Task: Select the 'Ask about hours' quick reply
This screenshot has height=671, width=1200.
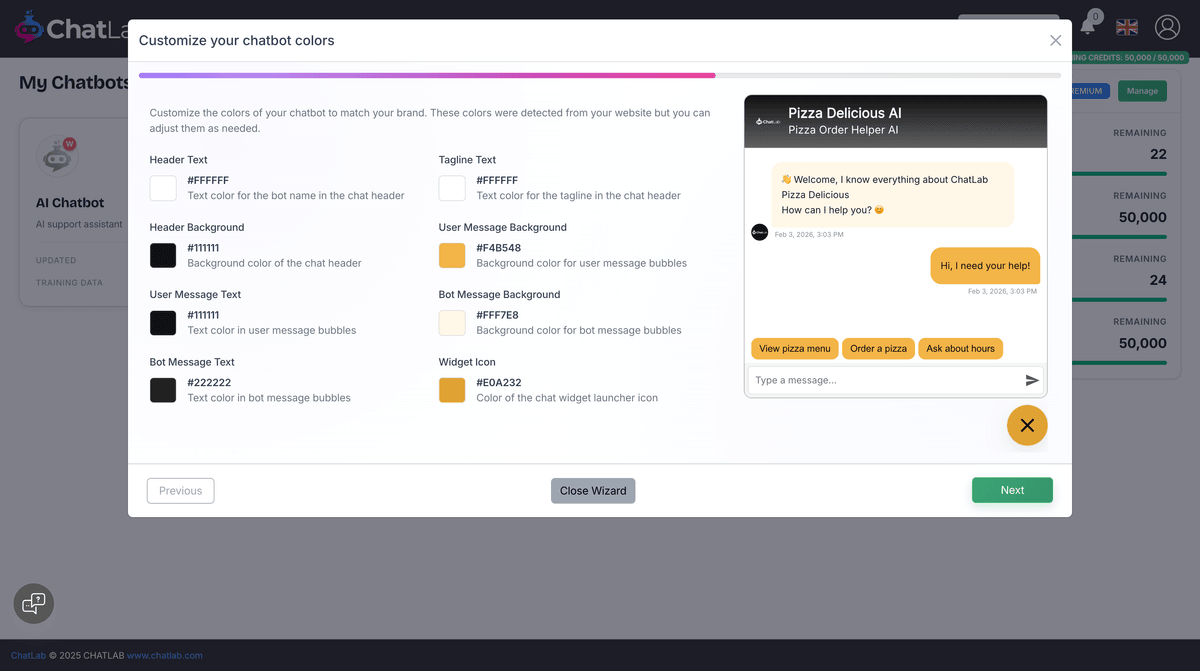Action: click(960, 348)
